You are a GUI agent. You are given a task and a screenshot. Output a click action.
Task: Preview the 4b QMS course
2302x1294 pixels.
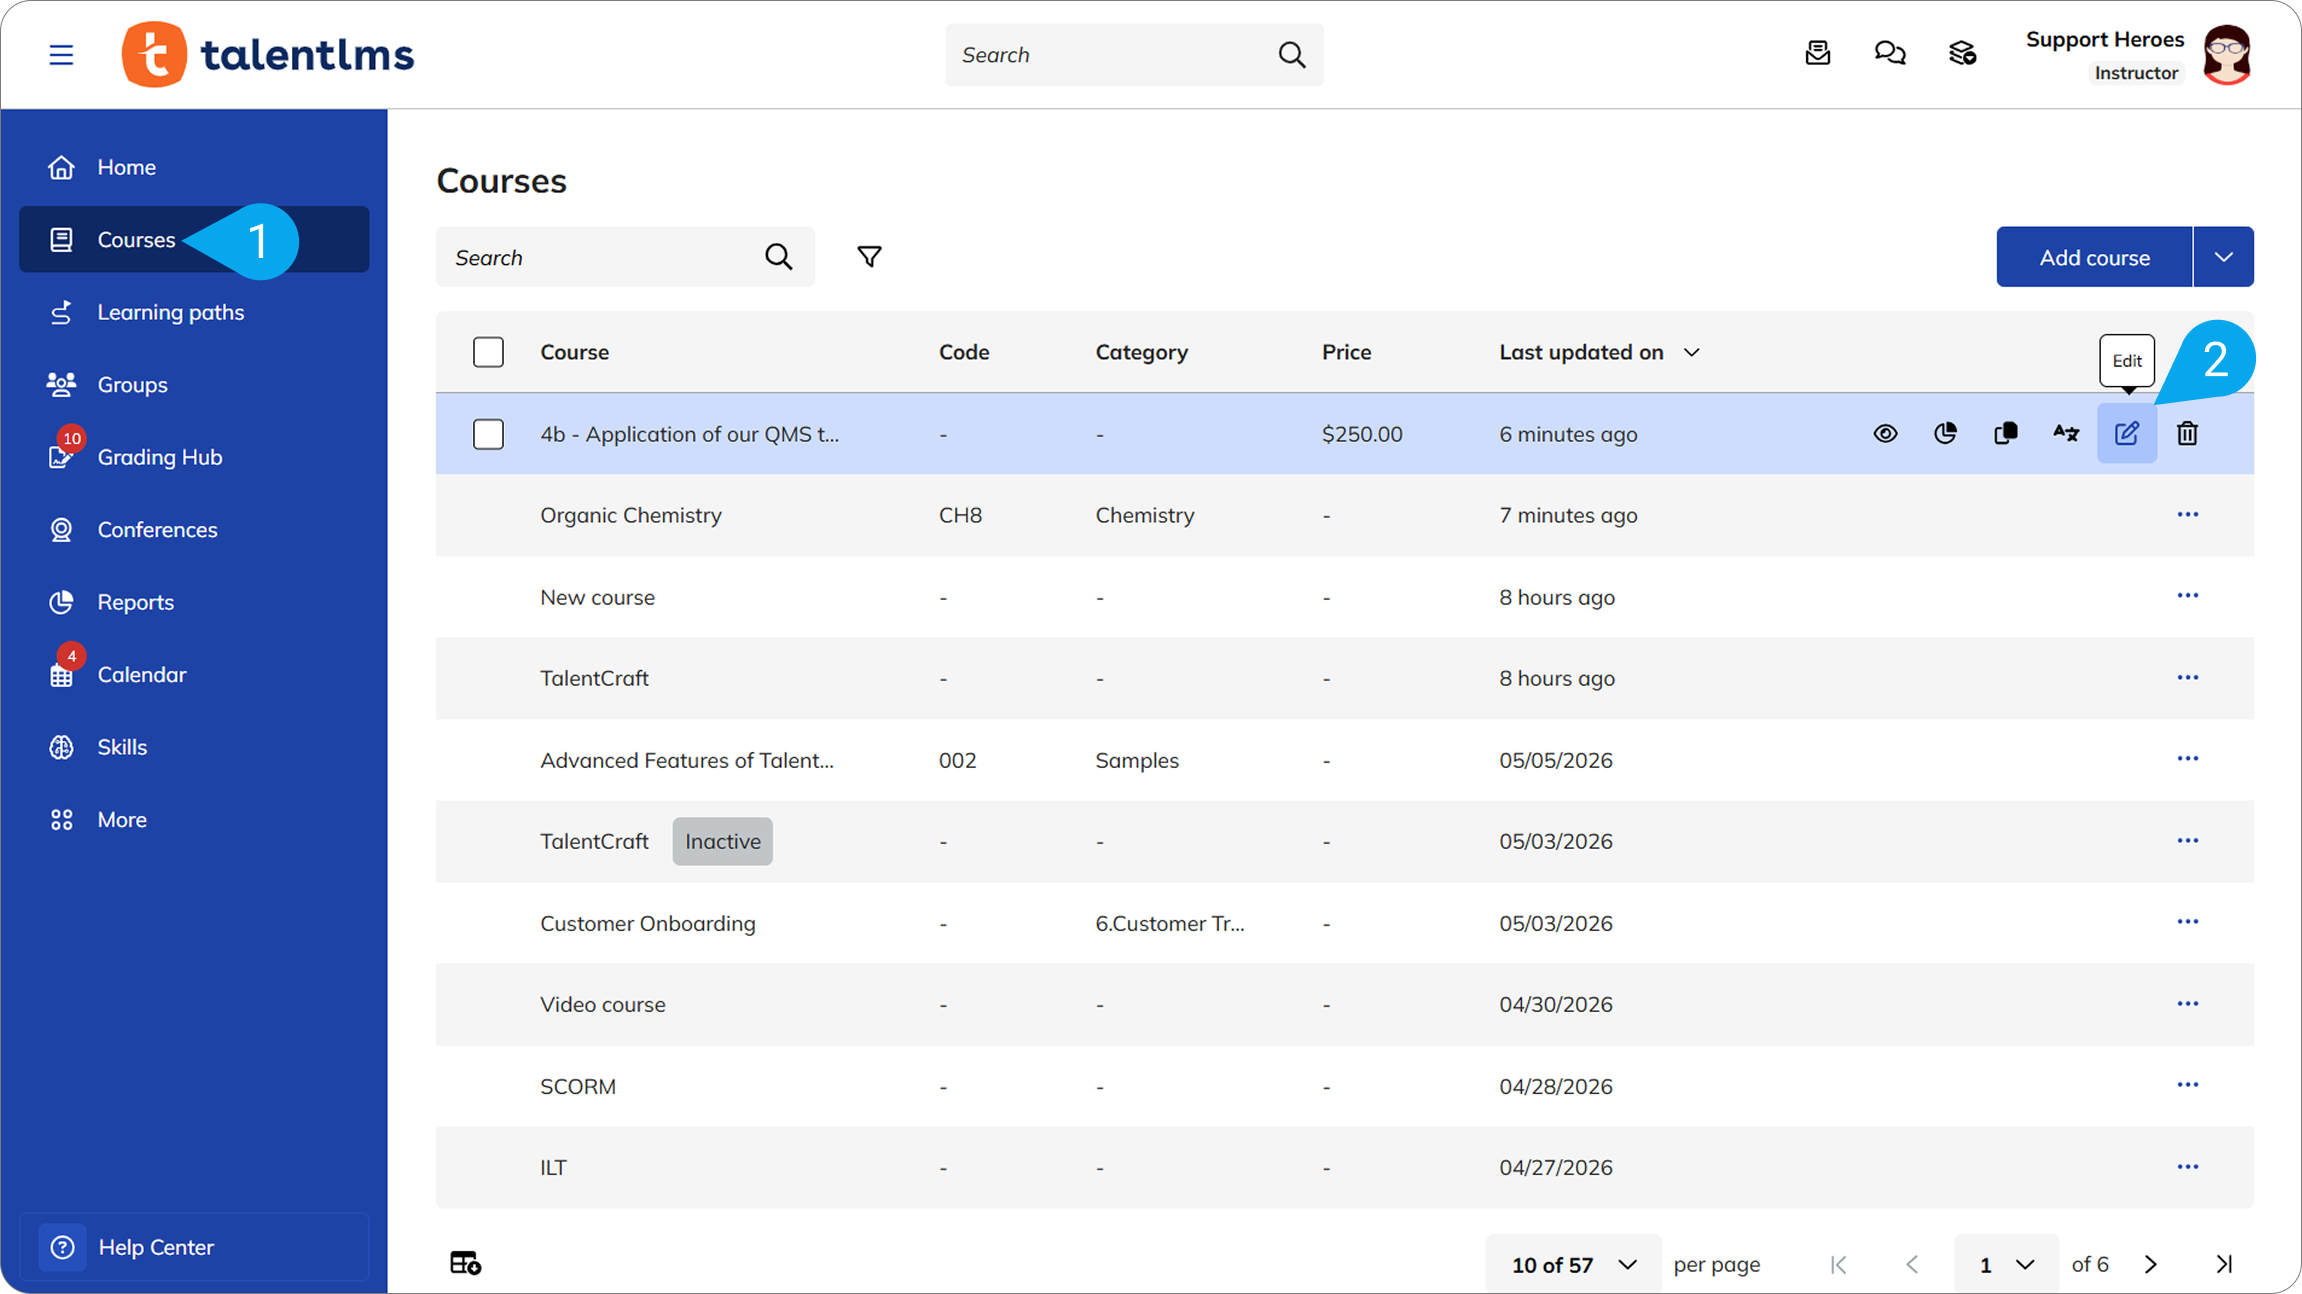click(x=1885, y=433)
